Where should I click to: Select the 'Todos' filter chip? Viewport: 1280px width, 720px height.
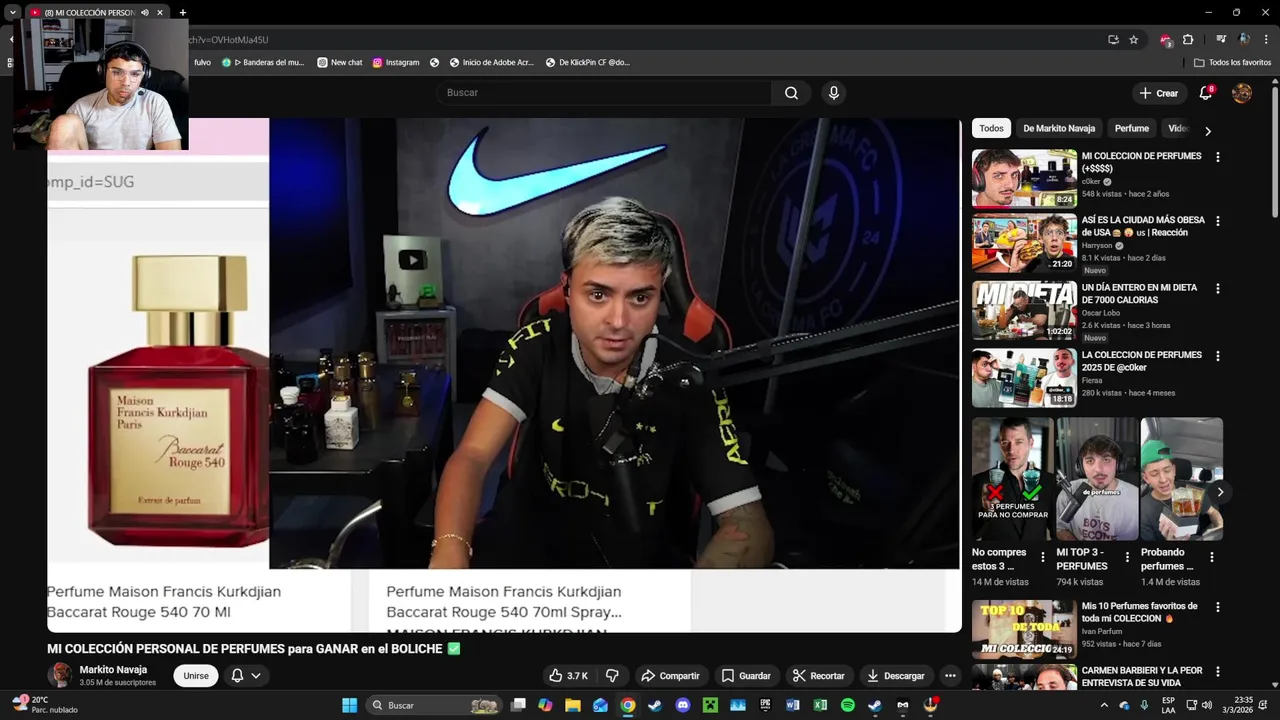(x=991, y=129)
